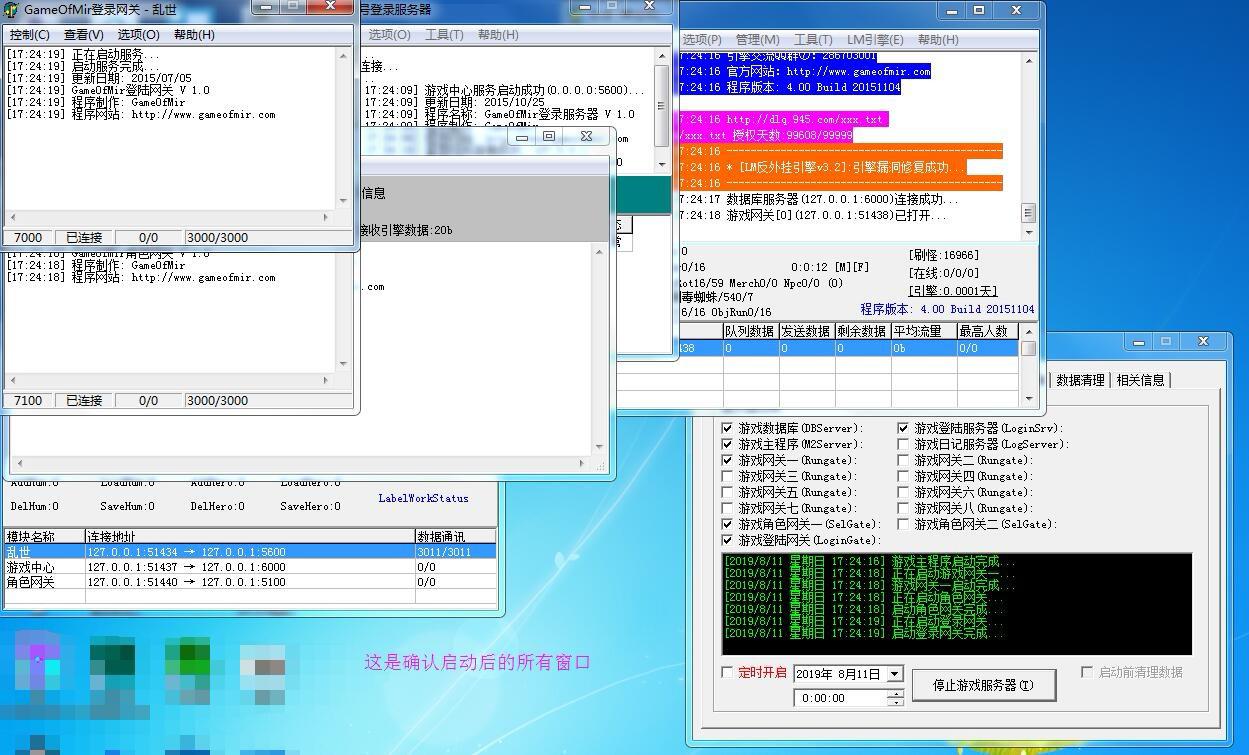Enable 游戏网关三 (Rungate) checkbox

[727, 476]
